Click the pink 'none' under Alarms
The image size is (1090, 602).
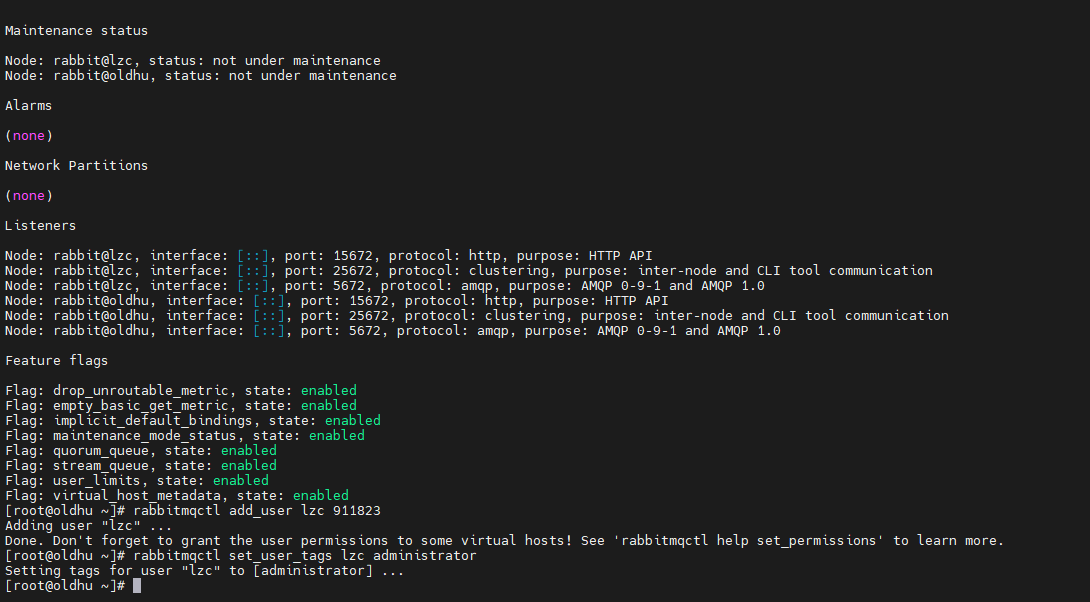pyautogui.click(x=29, y=136)
